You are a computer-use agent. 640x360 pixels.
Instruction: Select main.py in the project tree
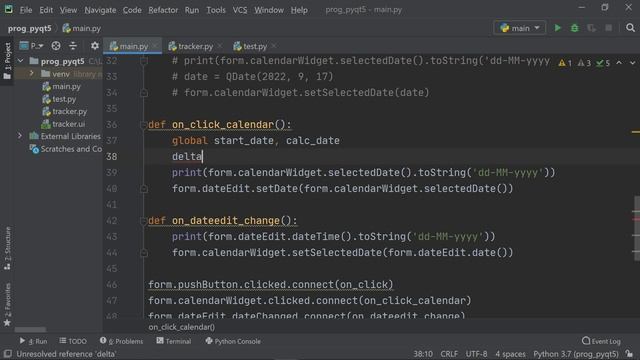click(x=61, y=87)
